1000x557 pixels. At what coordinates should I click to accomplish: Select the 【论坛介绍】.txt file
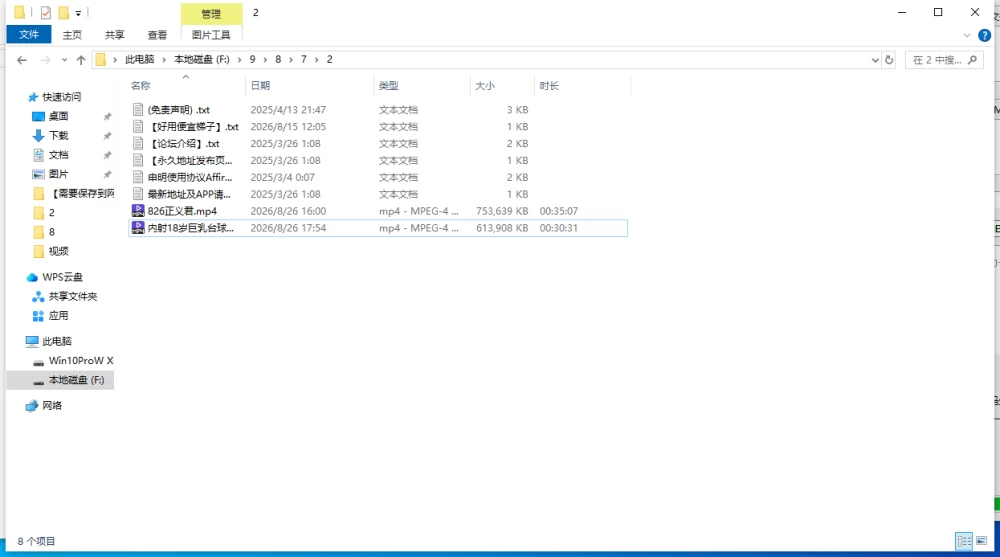click(184, 144)
